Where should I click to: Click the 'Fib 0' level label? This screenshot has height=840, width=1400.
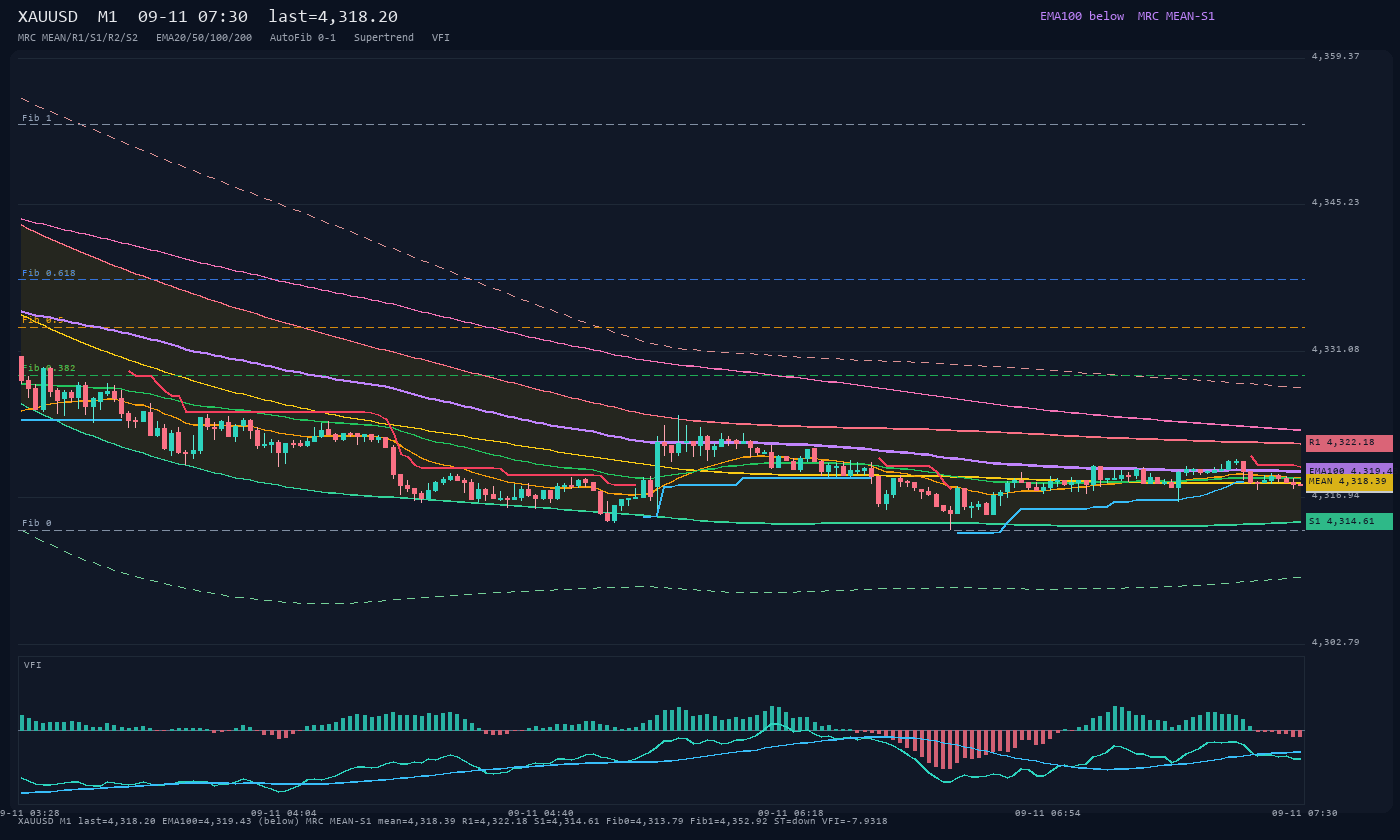37,523
